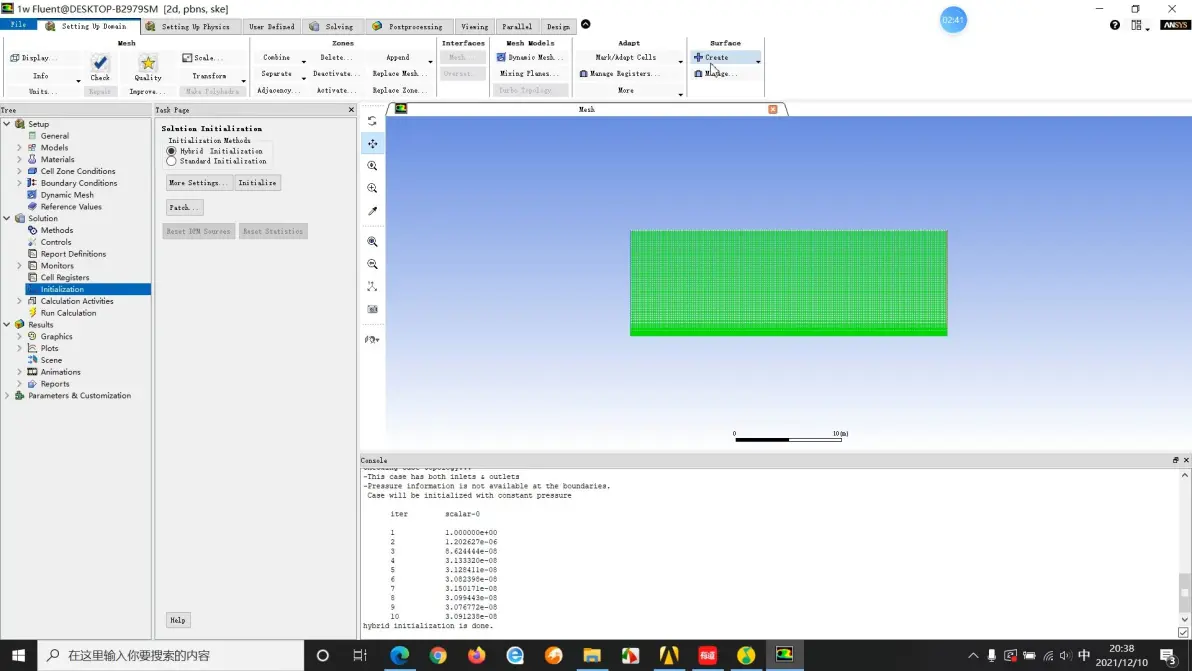Click the zoom out magnifier icon
This screenshot has width=1192, height=671.
pos(372,264)
